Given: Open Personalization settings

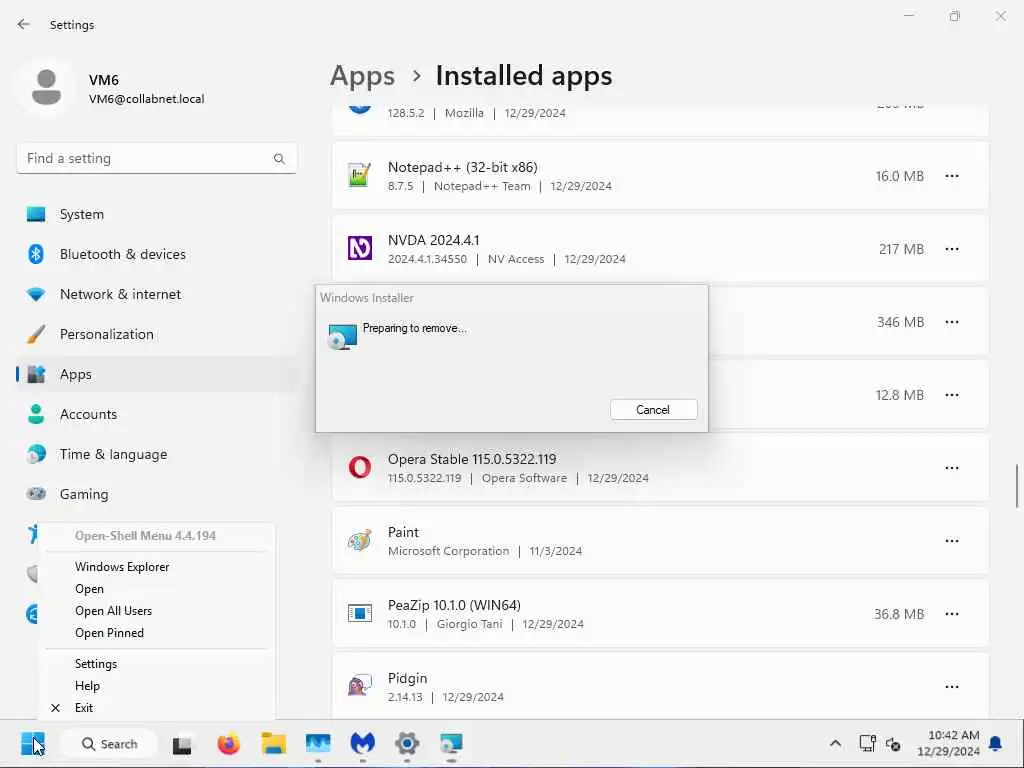Looking at the screenshot, I should click(x=157, y=334).
